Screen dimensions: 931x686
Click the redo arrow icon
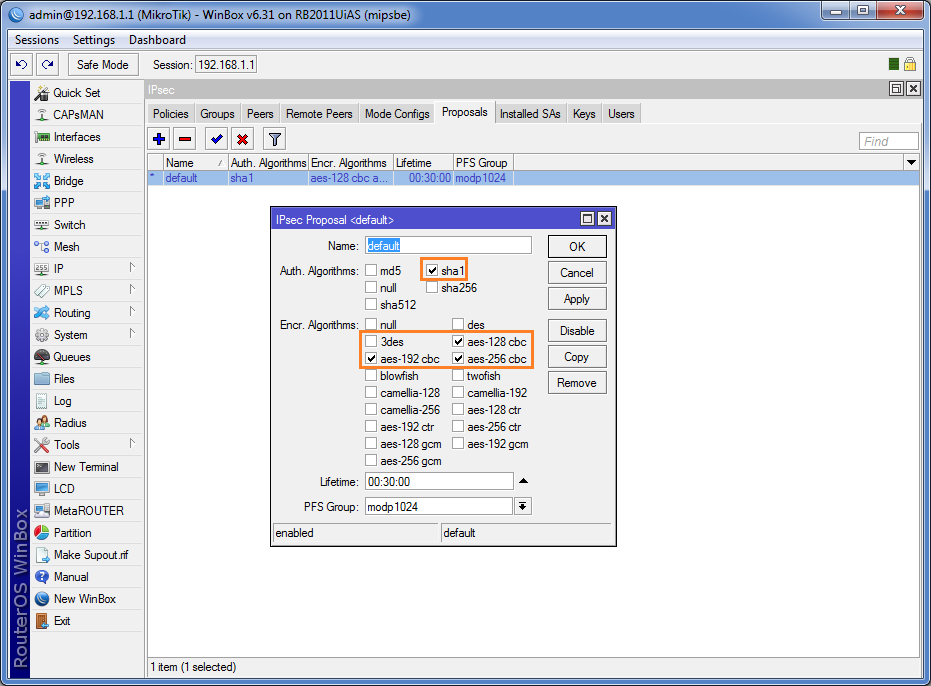tap(48, 64)
